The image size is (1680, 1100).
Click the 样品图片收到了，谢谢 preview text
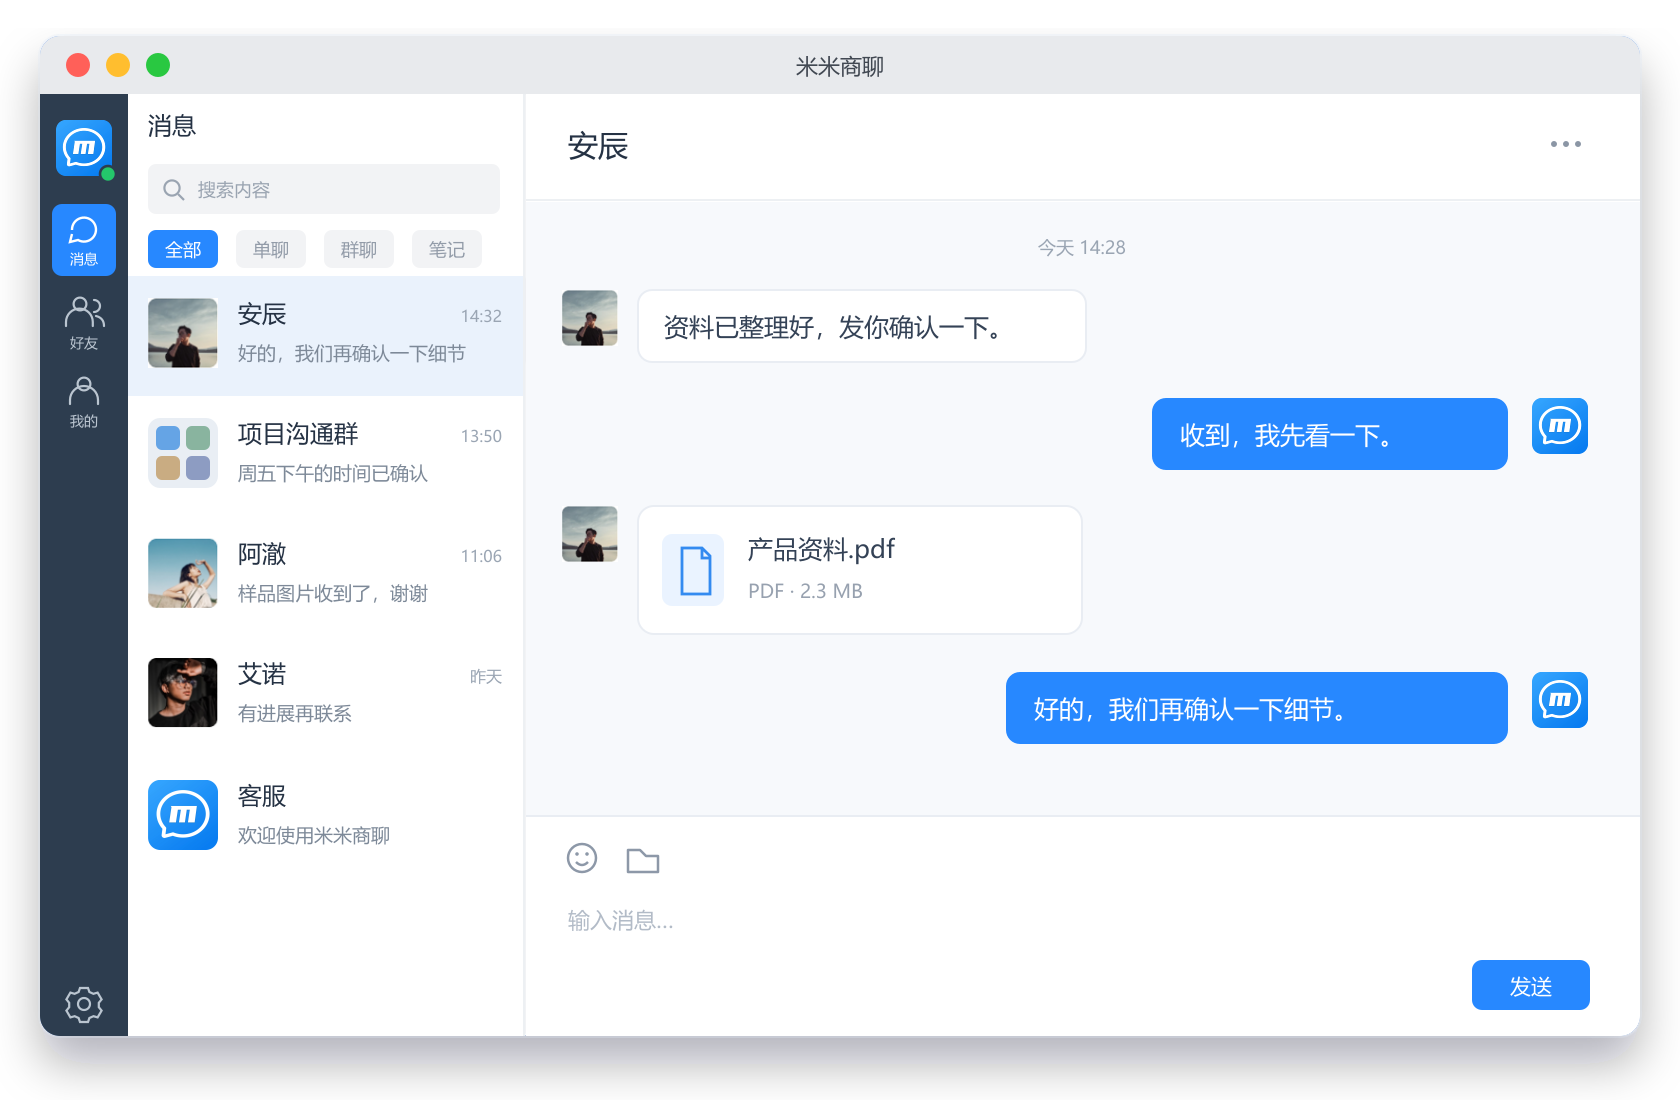333,593
